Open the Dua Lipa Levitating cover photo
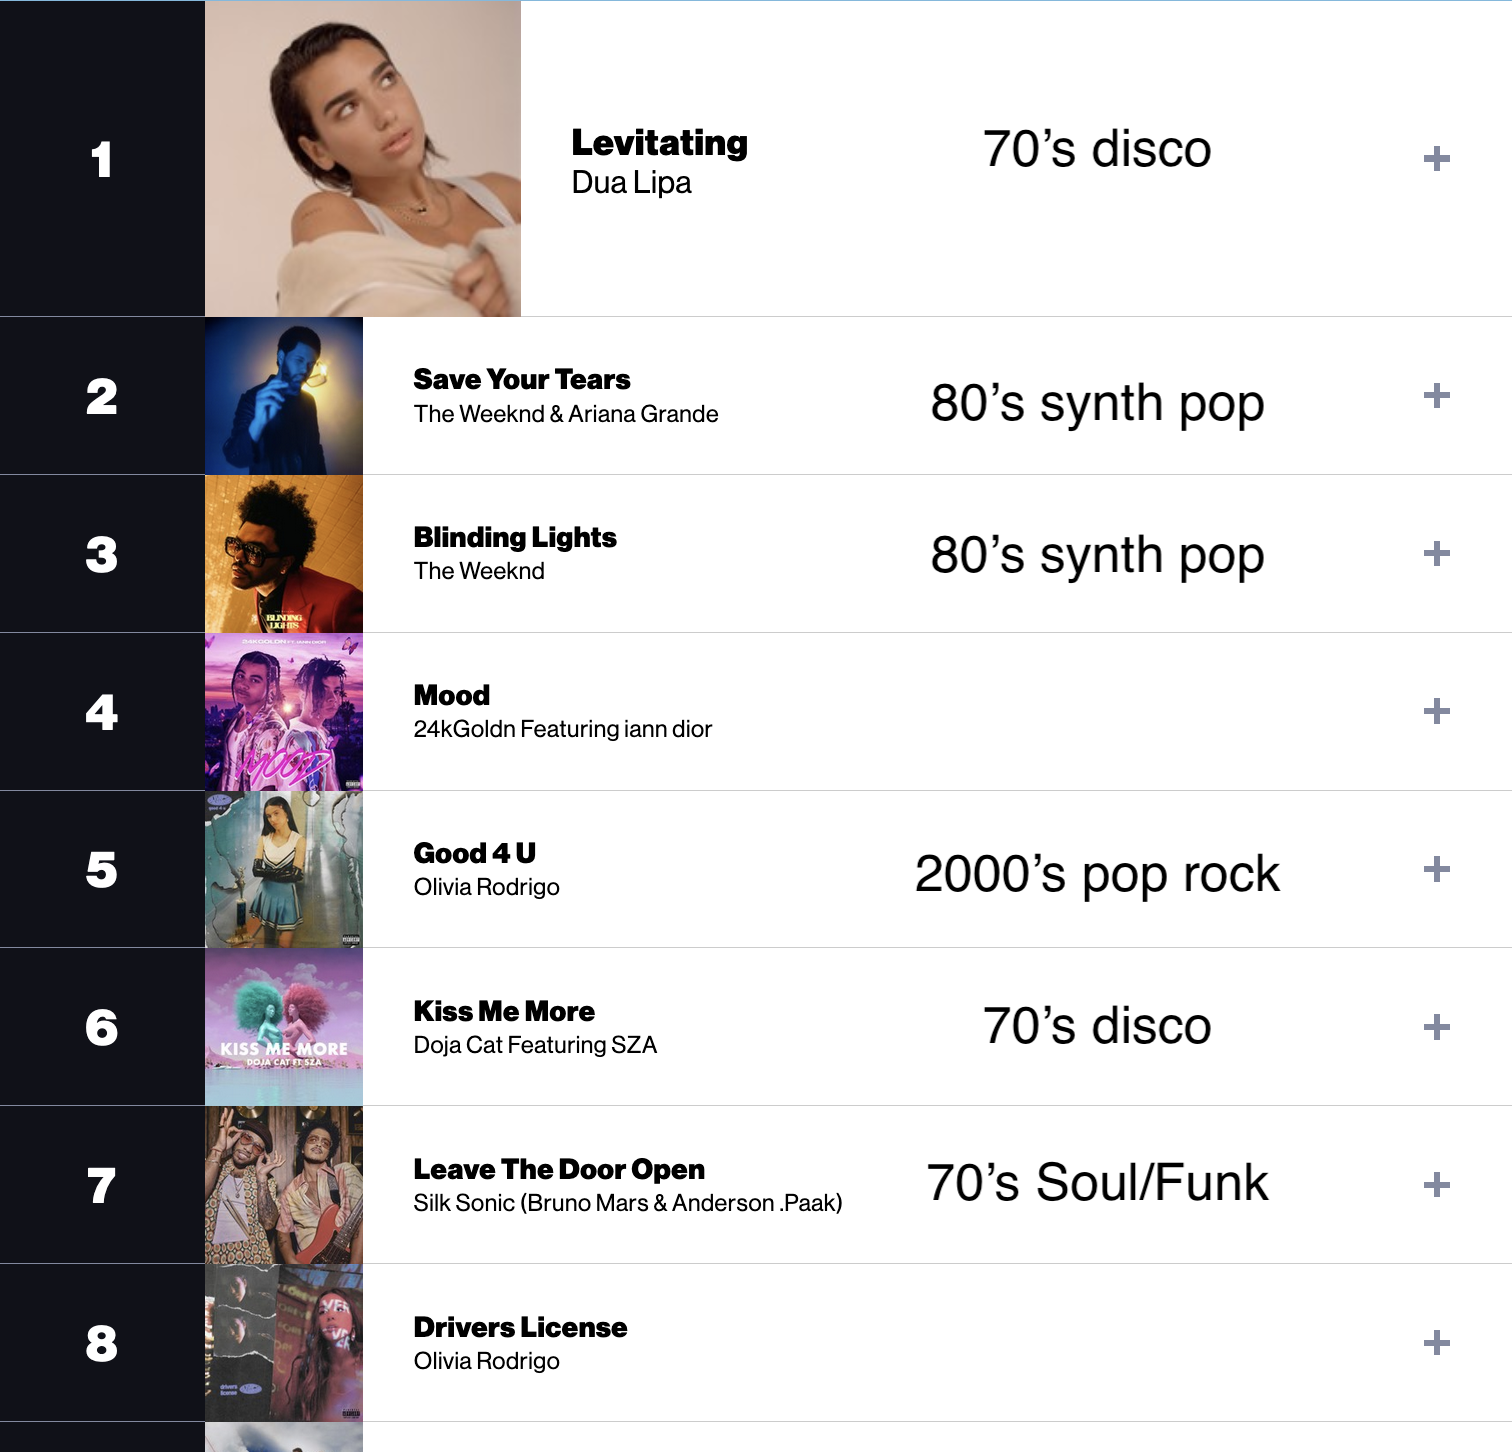 click(363, 159)
